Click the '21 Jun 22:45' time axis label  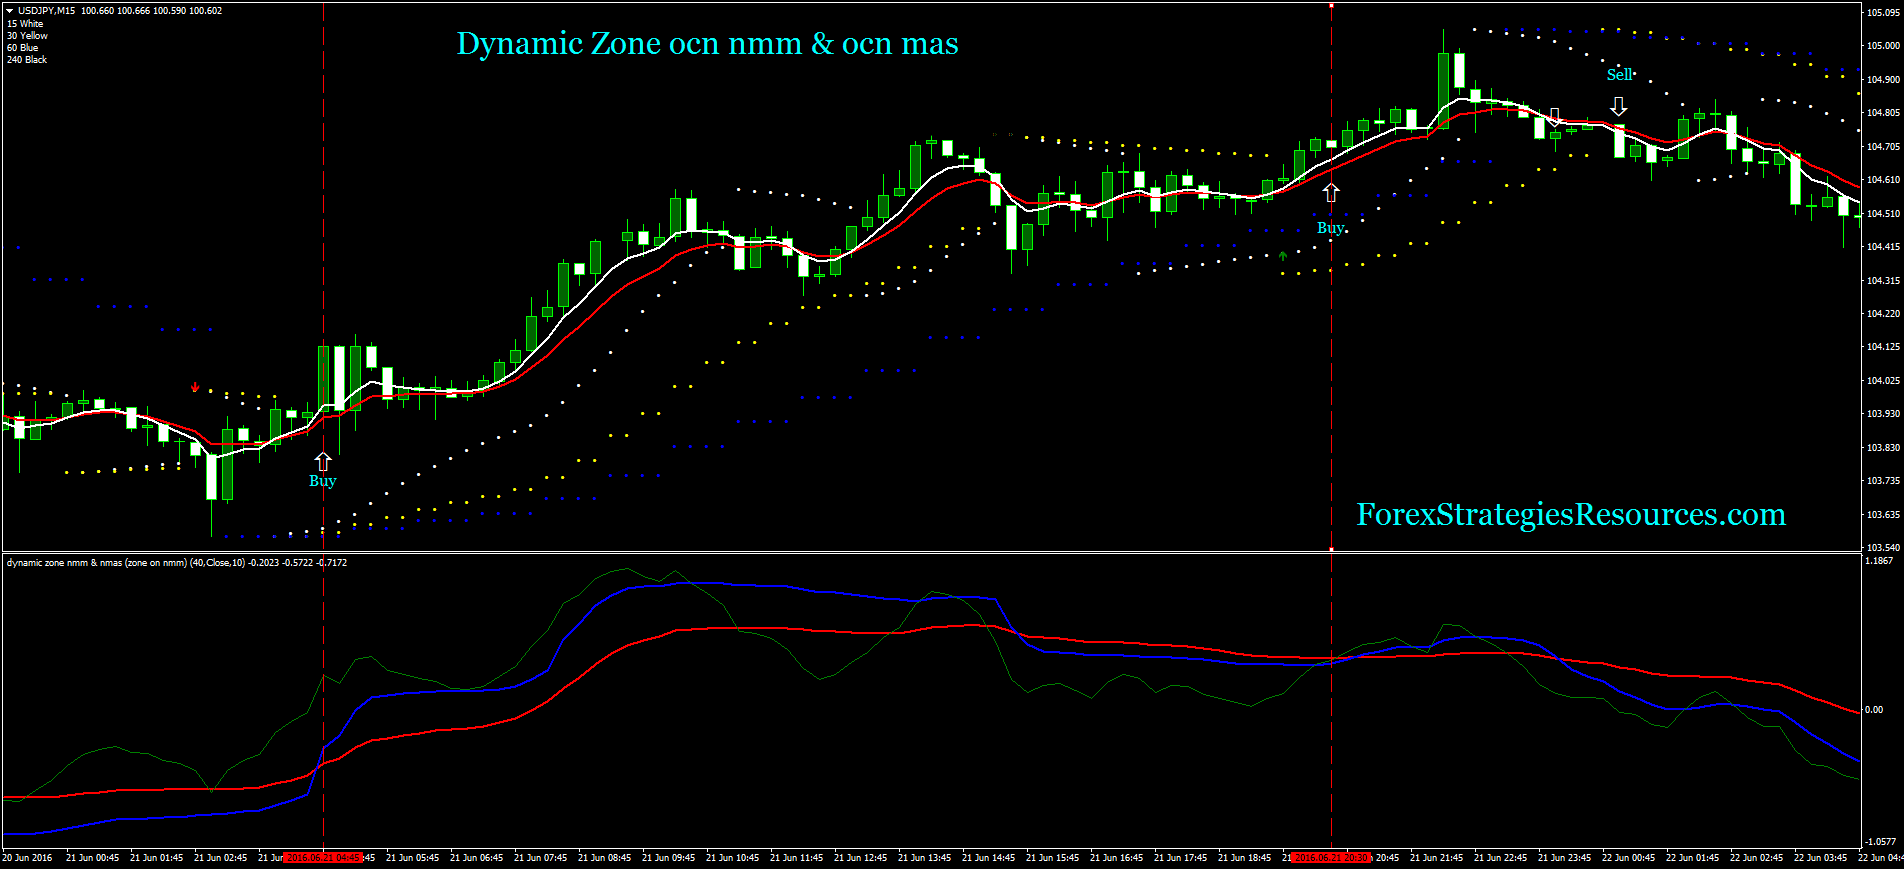[x=1500, y=858]
